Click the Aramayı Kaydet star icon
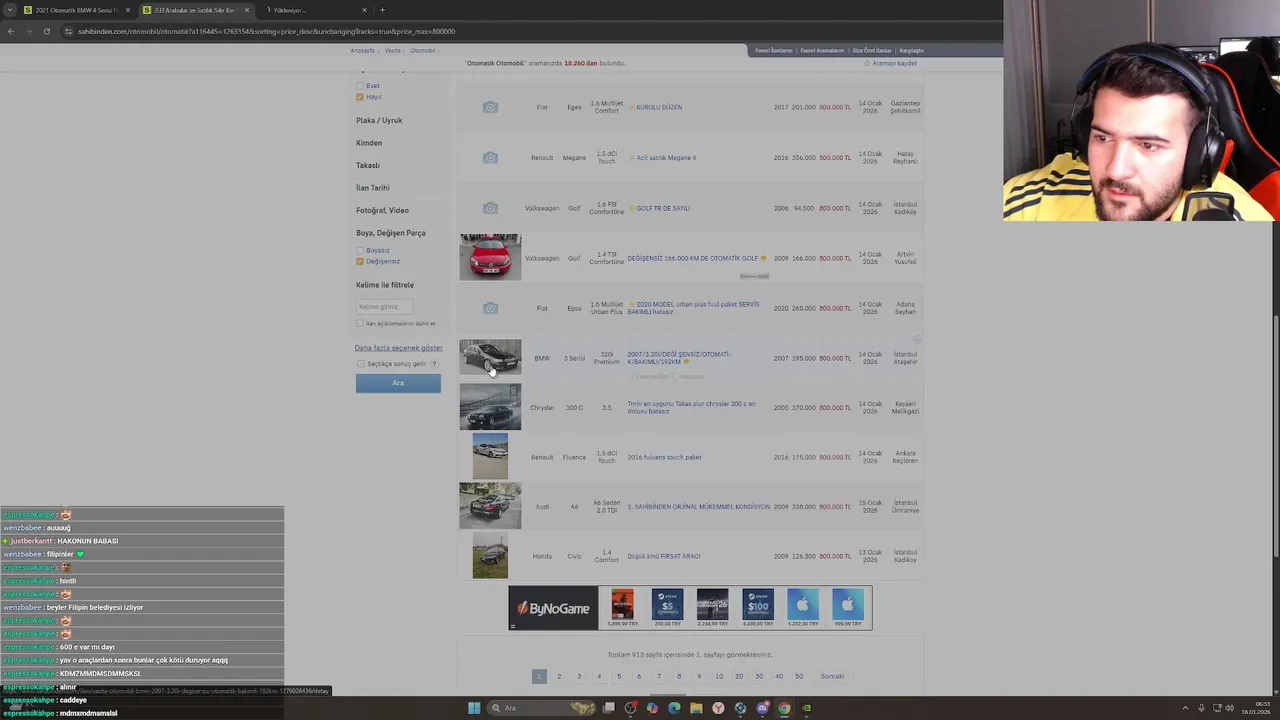The height and width of the screenshot is (720, 1280). tap(867, 63)
